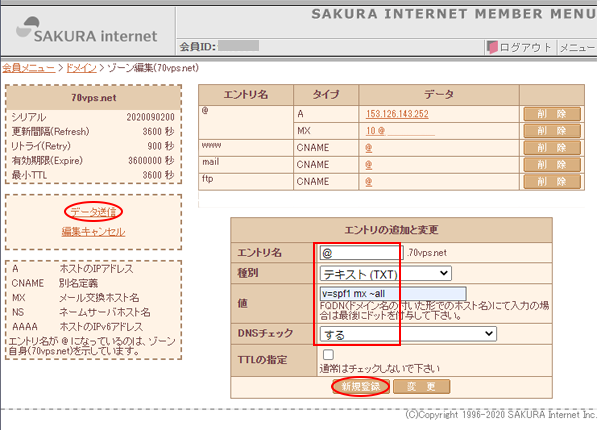Click the エントリの追加と変更 form heading
Screen dimensions: 600x430
(391, 230)
